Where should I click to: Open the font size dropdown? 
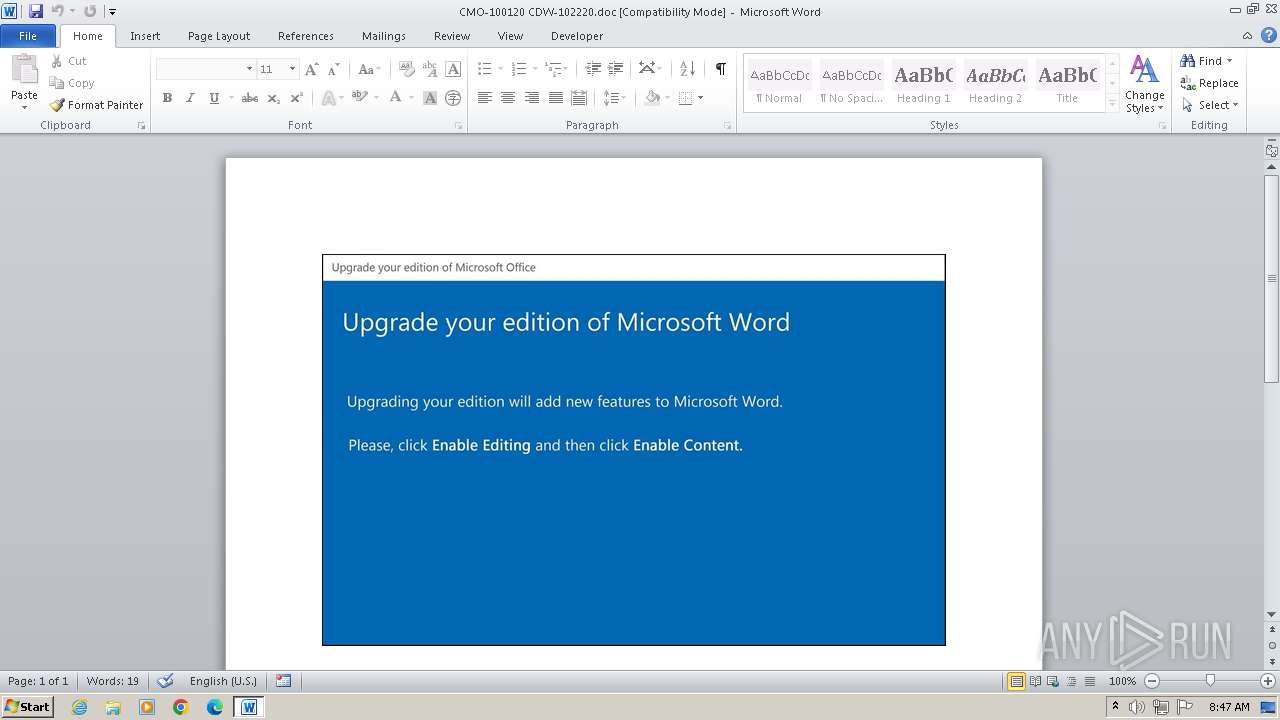pyautogui.click(x=292, y=69)
